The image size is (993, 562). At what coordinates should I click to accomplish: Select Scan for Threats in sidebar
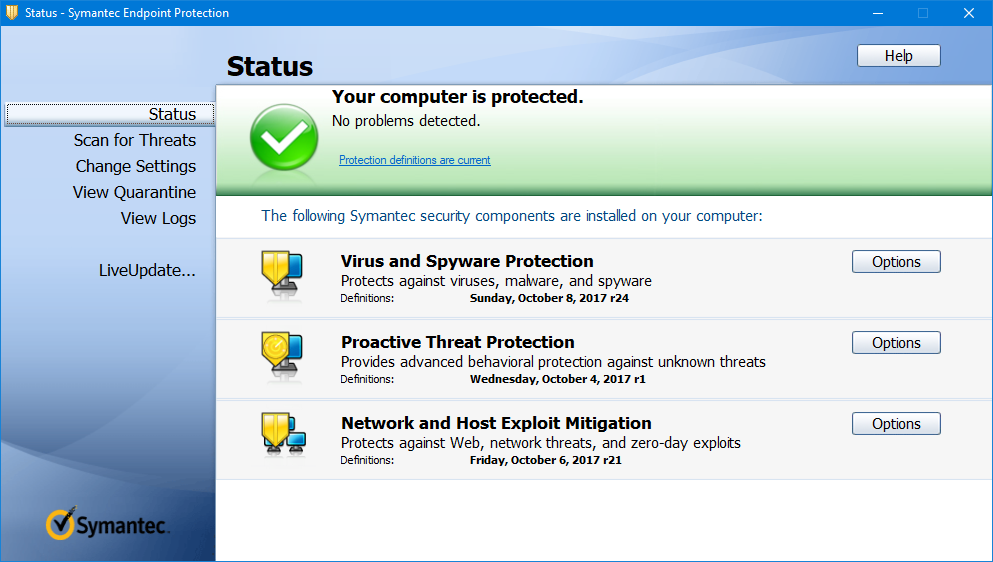(135, 140)
